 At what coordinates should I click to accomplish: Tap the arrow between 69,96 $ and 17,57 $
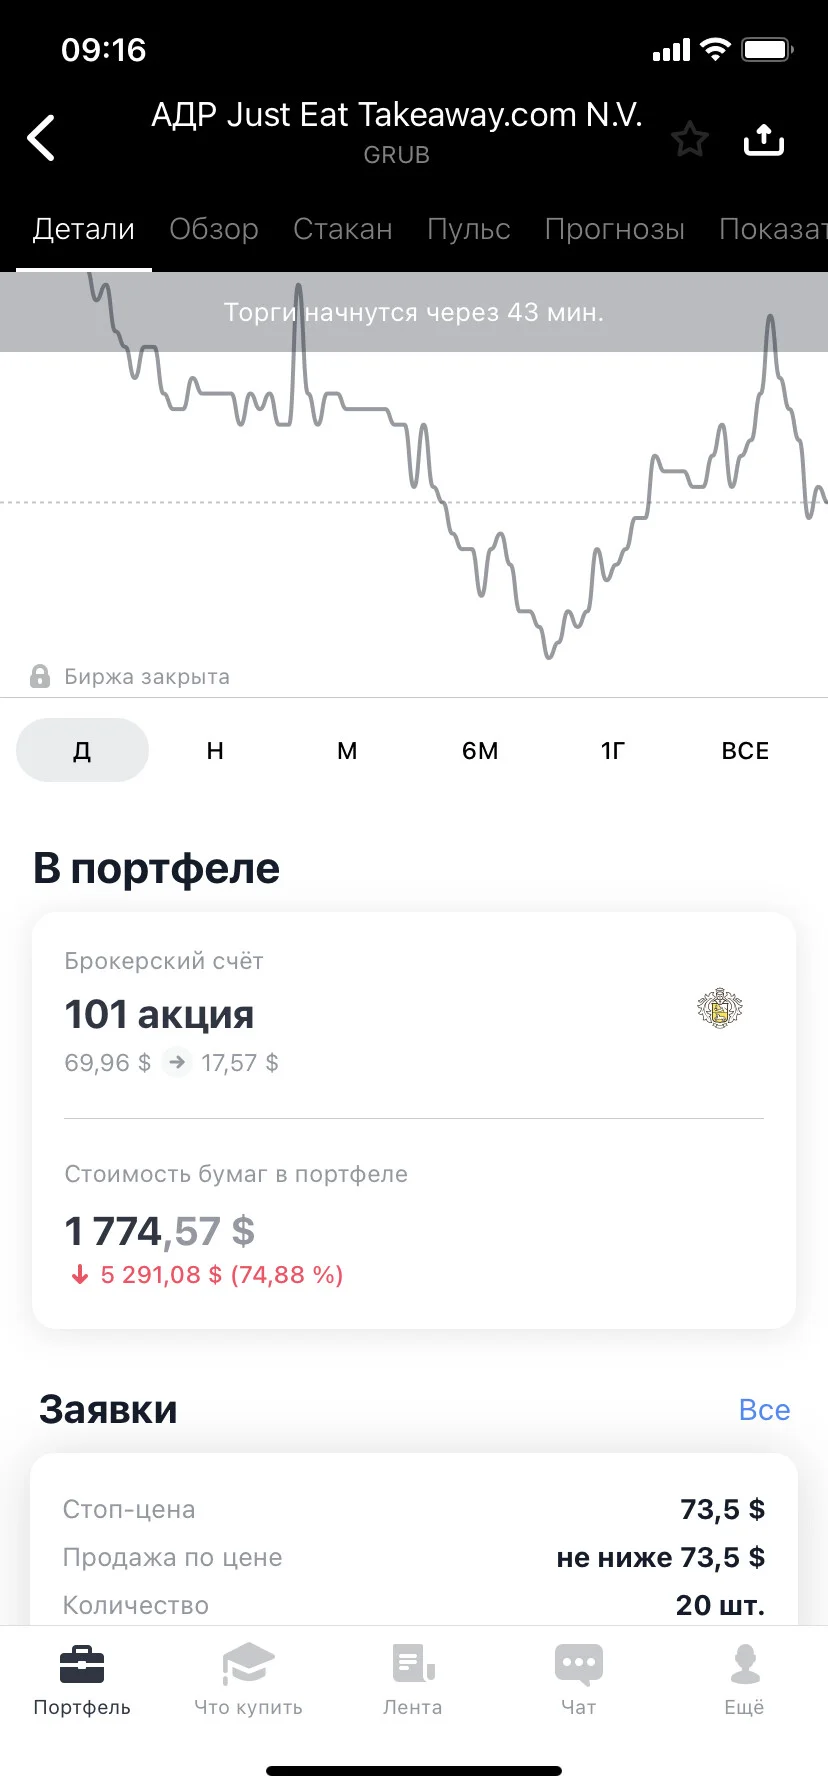(177, 1062)
